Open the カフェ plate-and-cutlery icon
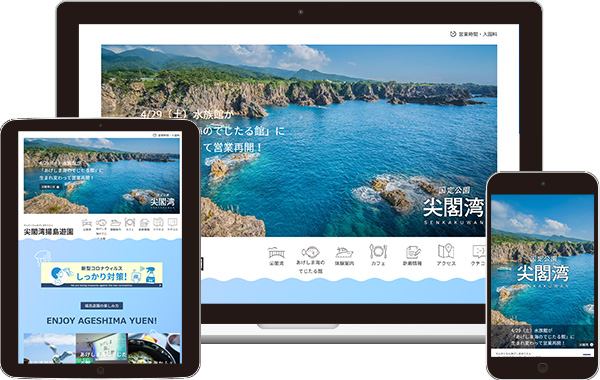 tap(378, 252)
